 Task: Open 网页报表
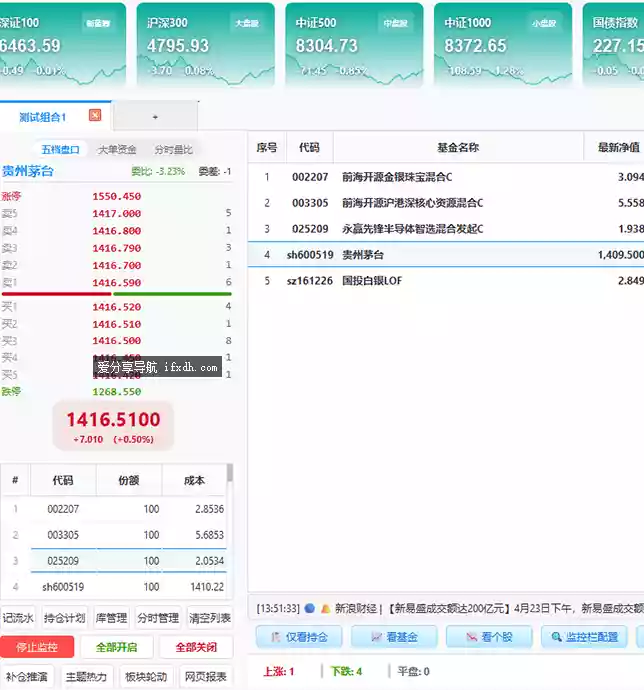206,676
